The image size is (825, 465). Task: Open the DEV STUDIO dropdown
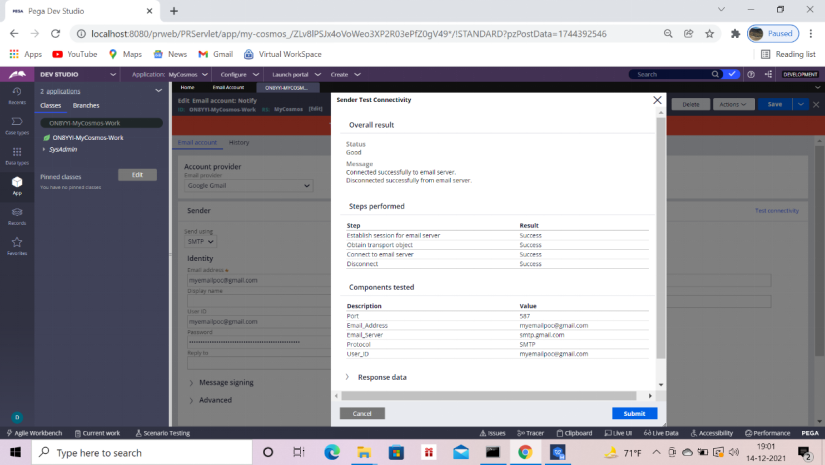pos(113,74)
